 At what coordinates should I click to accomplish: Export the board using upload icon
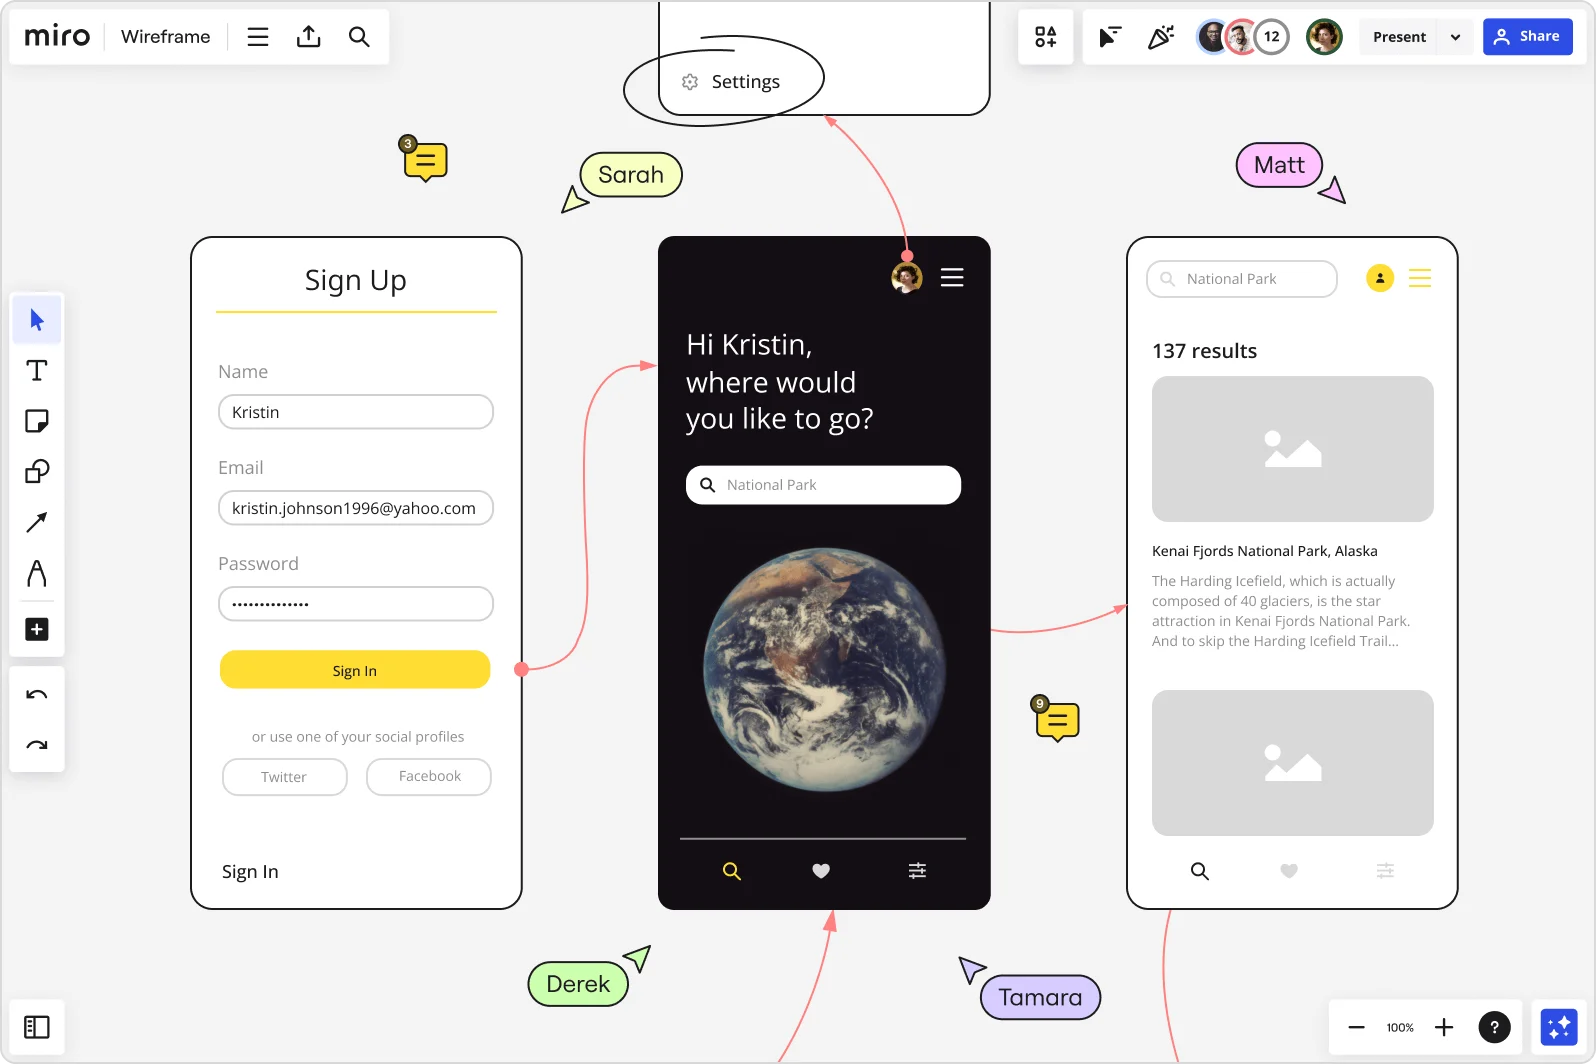point(309,37)
